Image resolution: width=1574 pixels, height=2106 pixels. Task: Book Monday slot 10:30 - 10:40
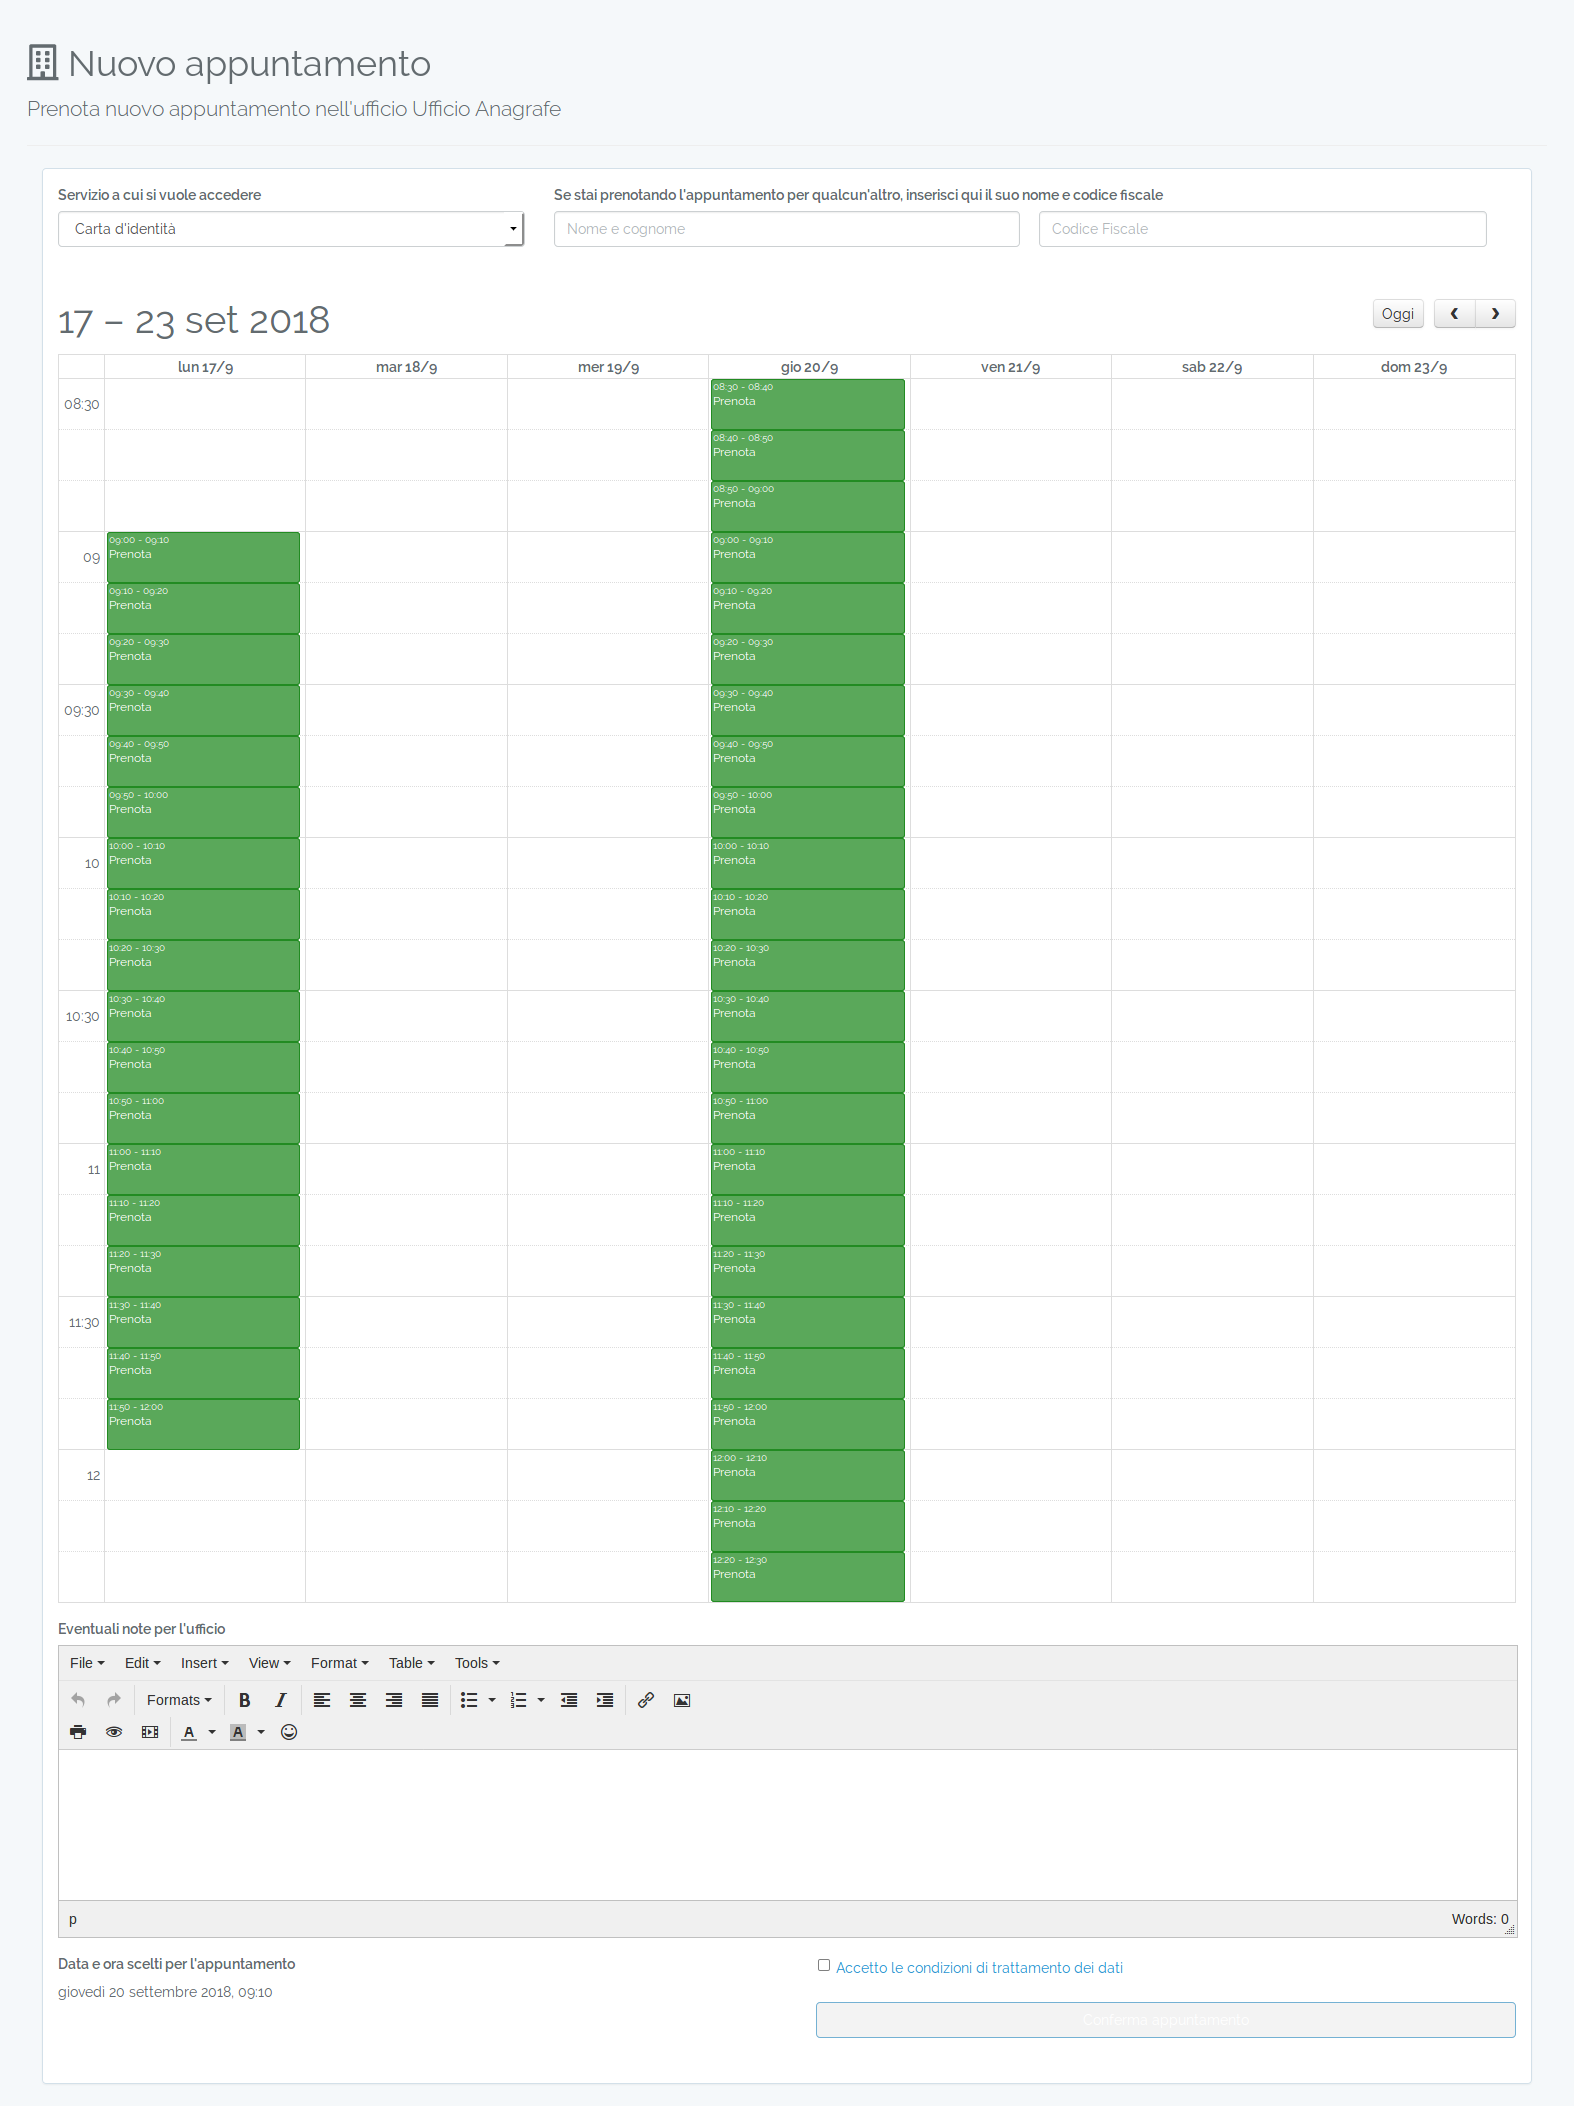click(203, 1016)
